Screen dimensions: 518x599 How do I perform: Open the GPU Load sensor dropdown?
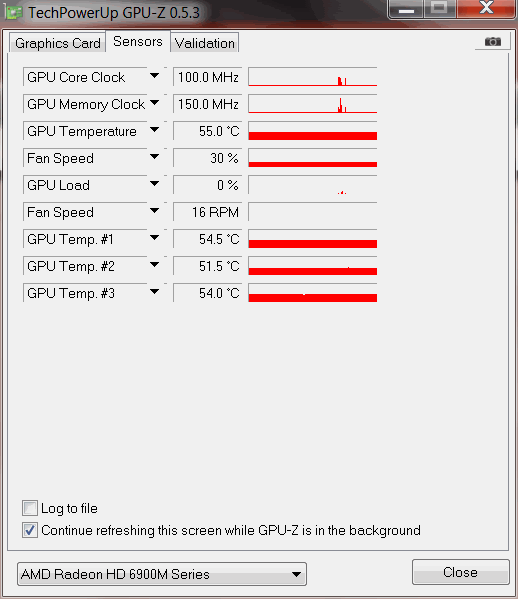154,184
